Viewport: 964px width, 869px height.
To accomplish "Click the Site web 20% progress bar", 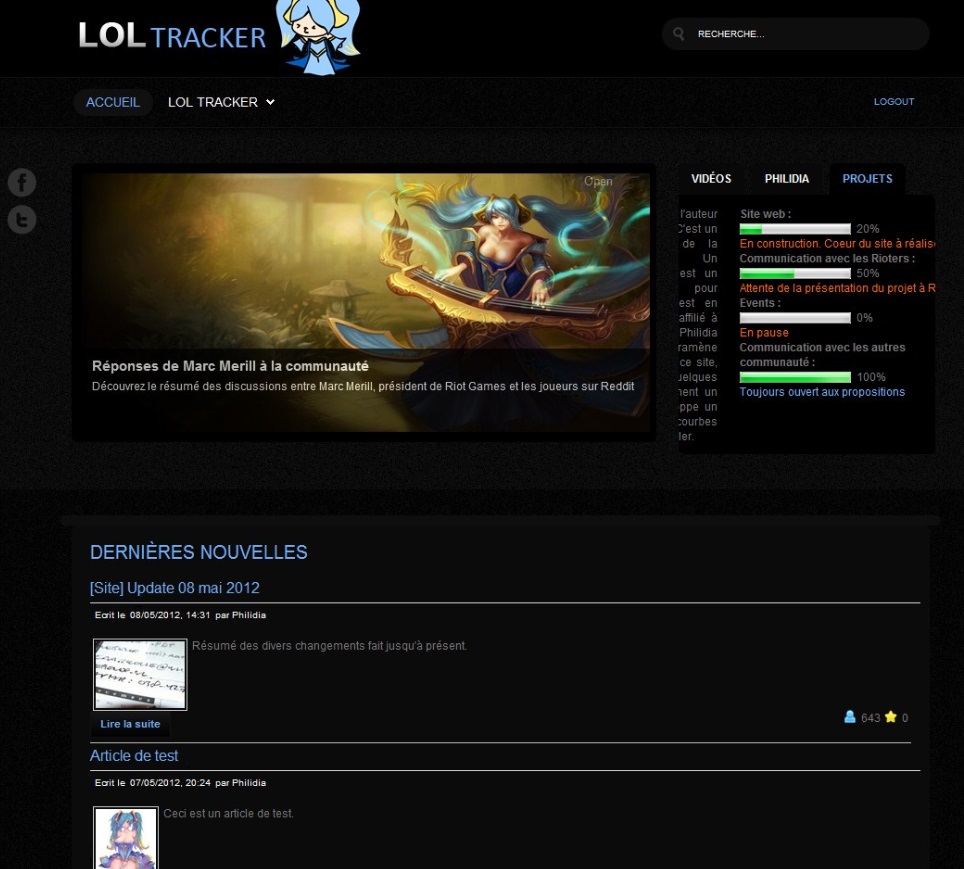I will coord(795,229).
